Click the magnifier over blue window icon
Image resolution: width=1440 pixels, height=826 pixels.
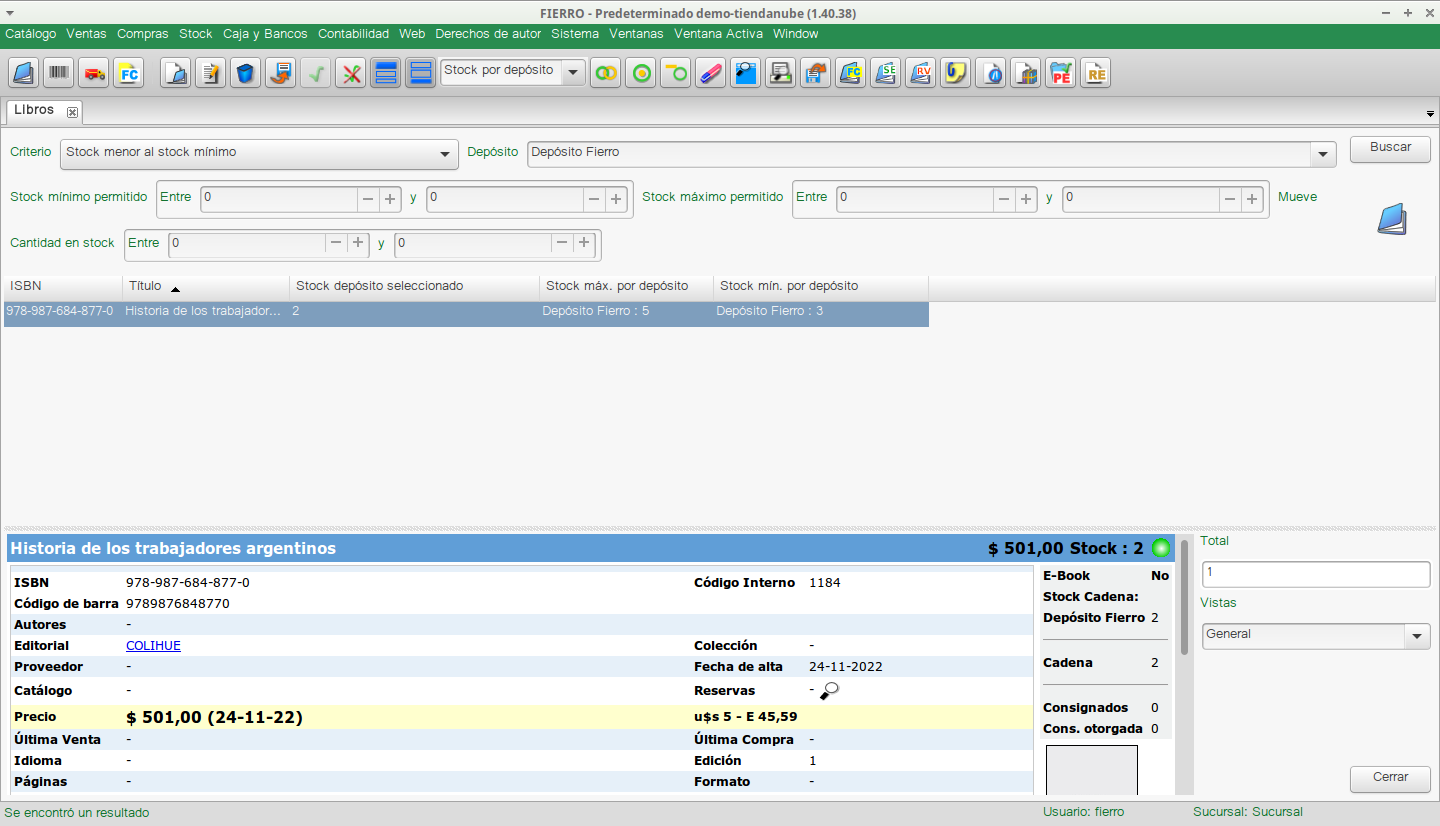click(745, 73)
